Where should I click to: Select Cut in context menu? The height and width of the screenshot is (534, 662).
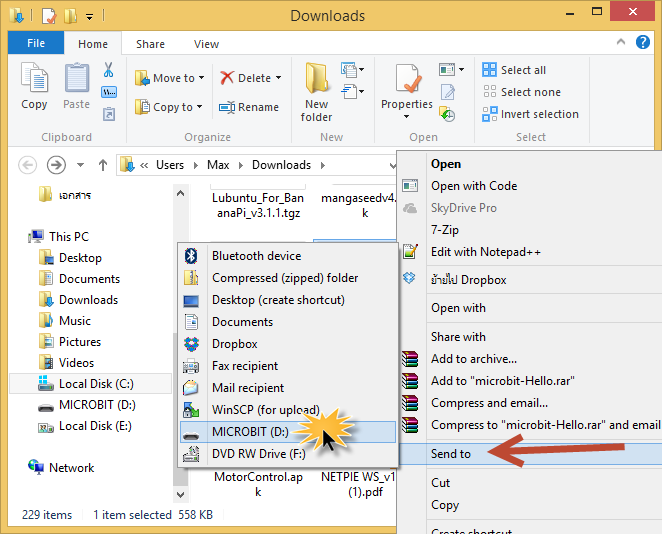(x=530, y=482)
